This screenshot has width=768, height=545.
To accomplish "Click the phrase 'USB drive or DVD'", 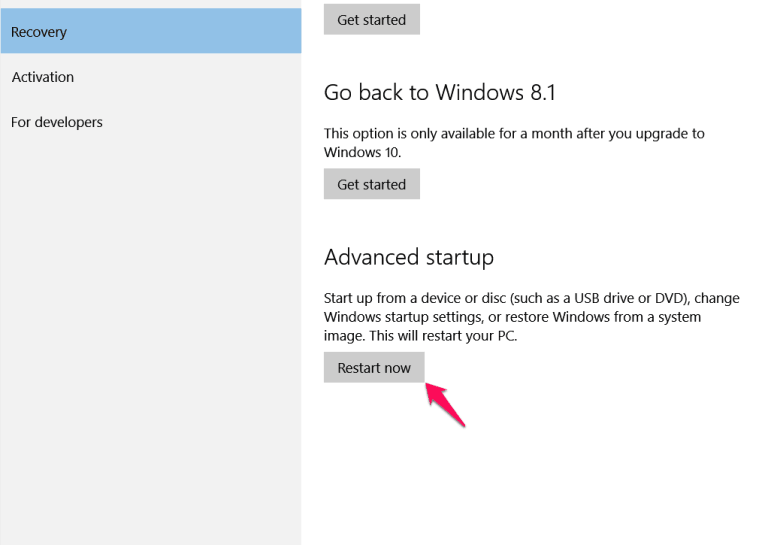I will pos(628,298).
